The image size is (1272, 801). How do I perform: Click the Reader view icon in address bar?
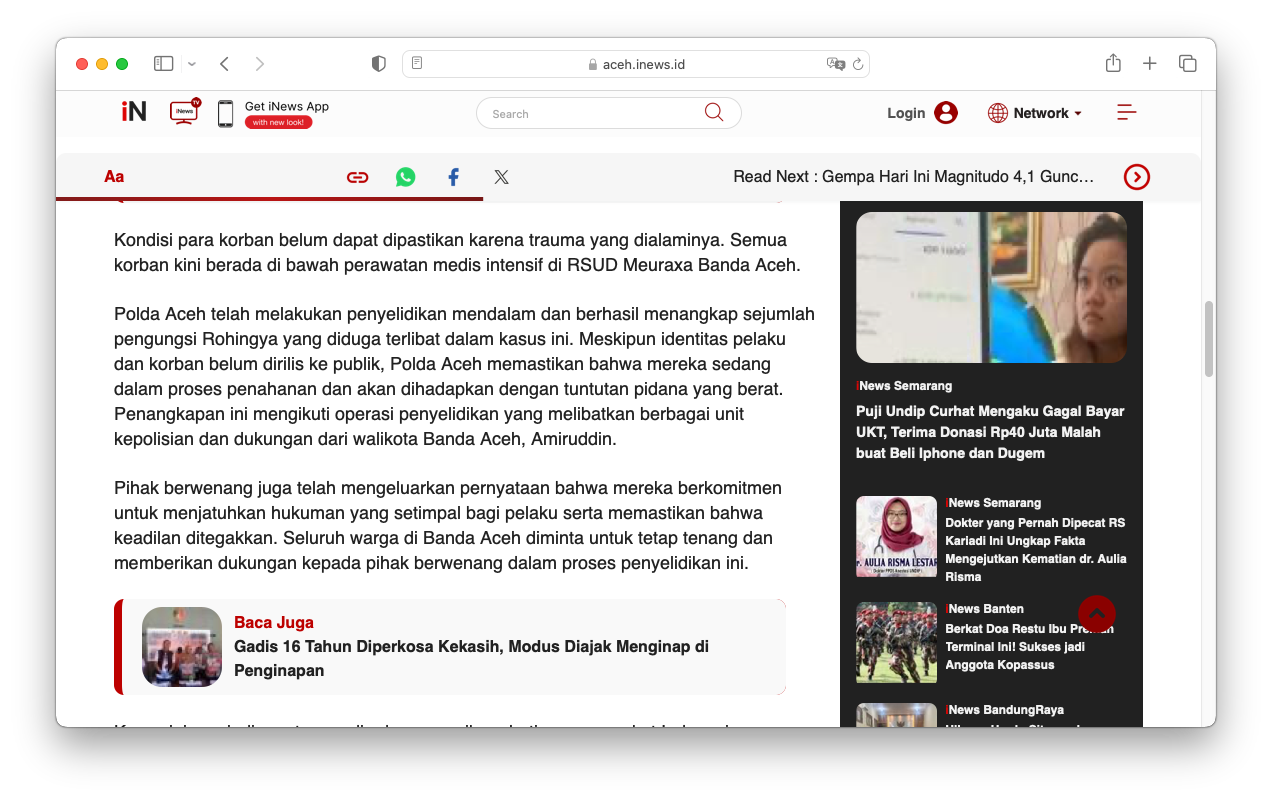[417, 64]
